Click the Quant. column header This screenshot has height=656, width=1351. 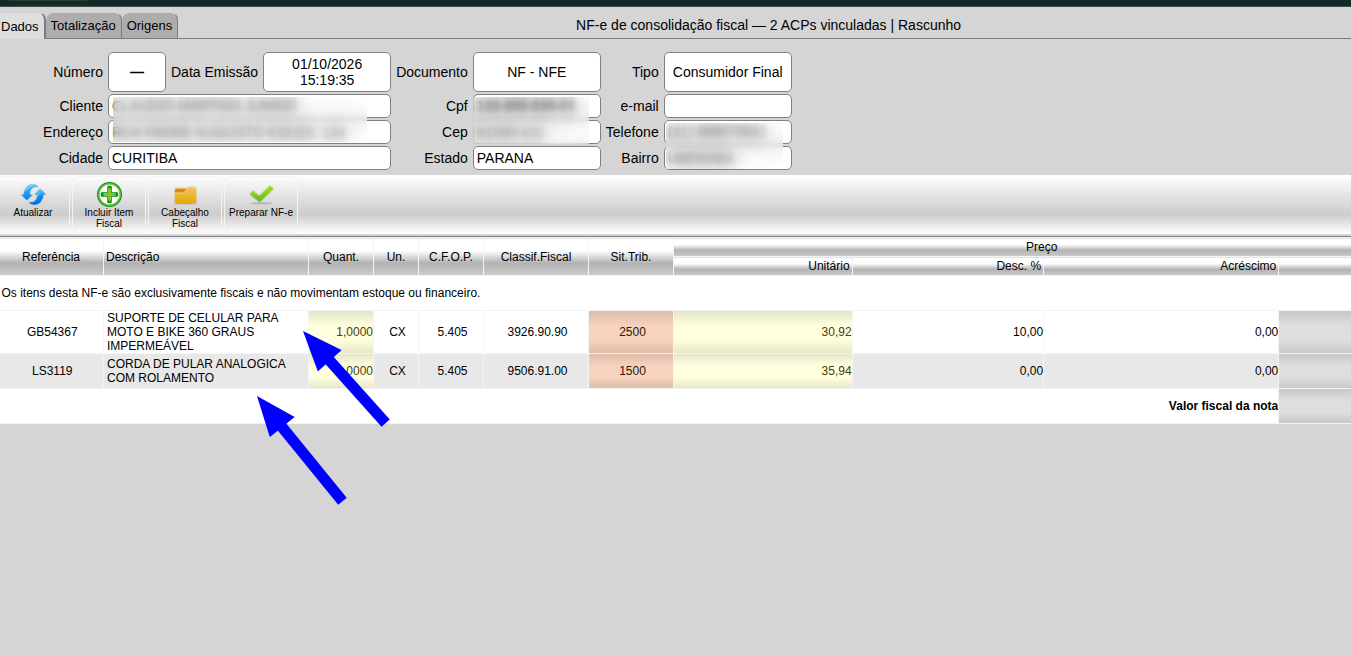(341, 257)
